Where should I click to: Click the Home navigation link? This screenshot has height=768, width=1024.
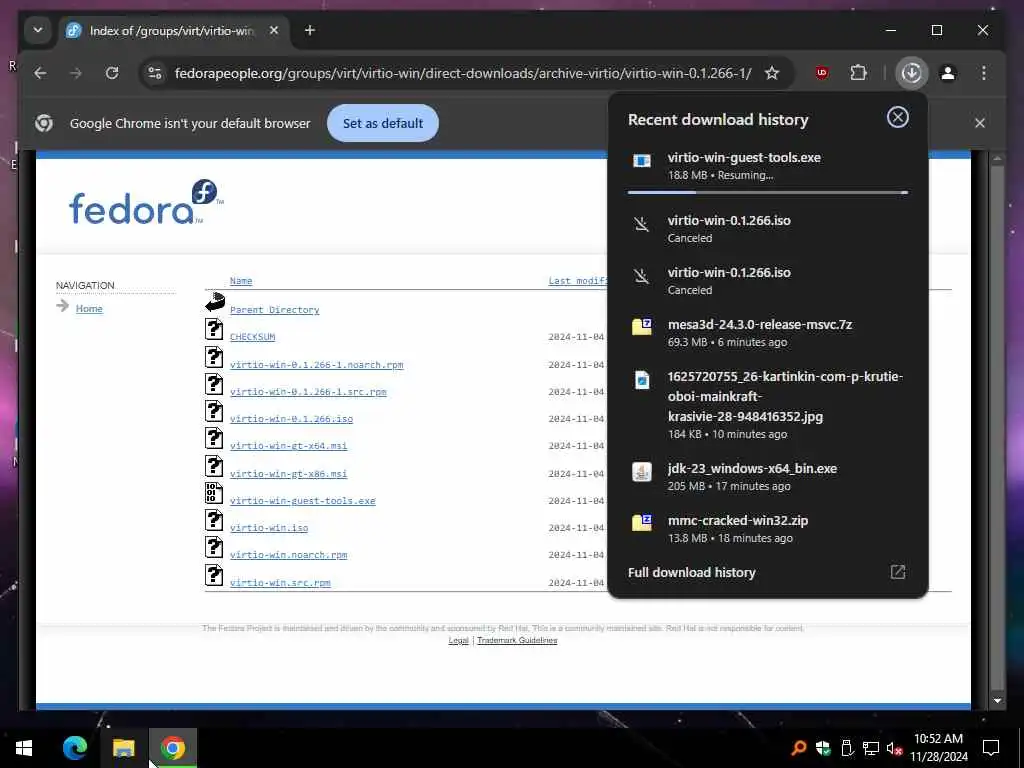(89, 309)
